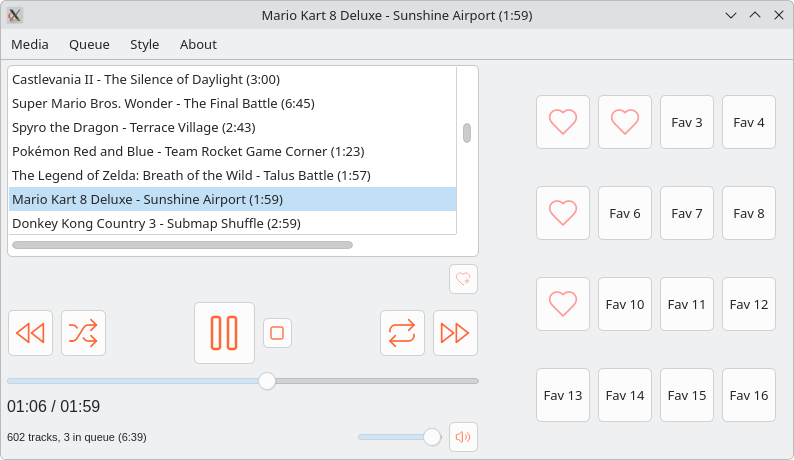The width and height of the screenshot is (794, 460).
Task: Open the Media menu
Action: click(x=30, y=44)
